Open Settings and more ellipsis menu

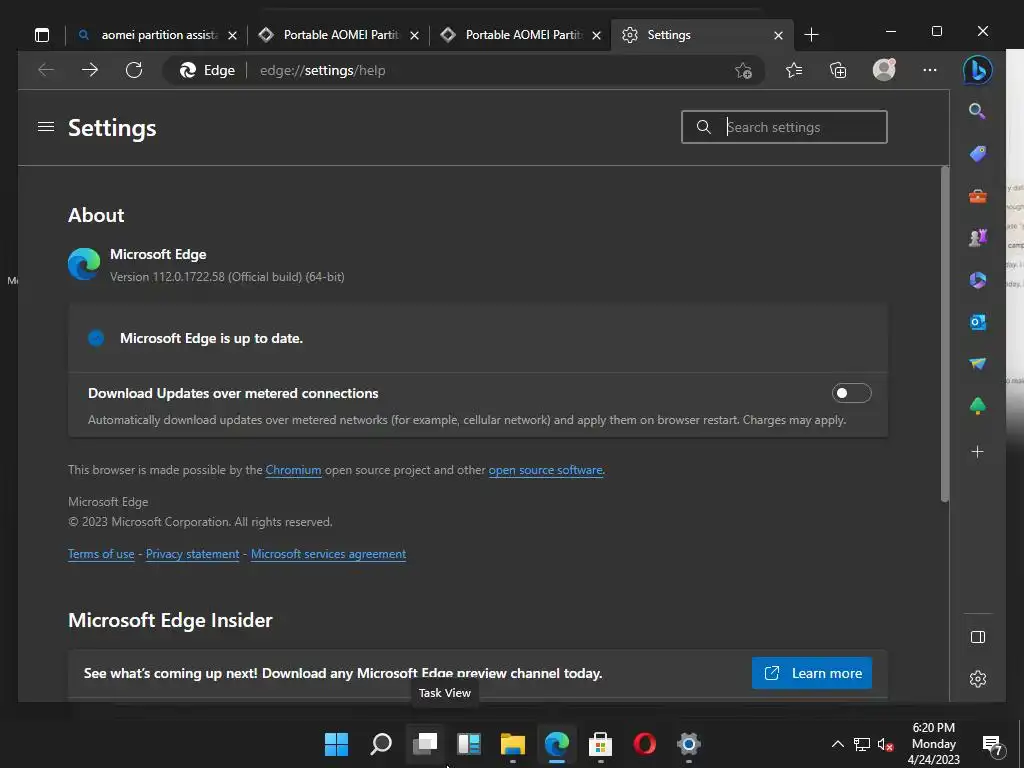(x=930, y=70)
